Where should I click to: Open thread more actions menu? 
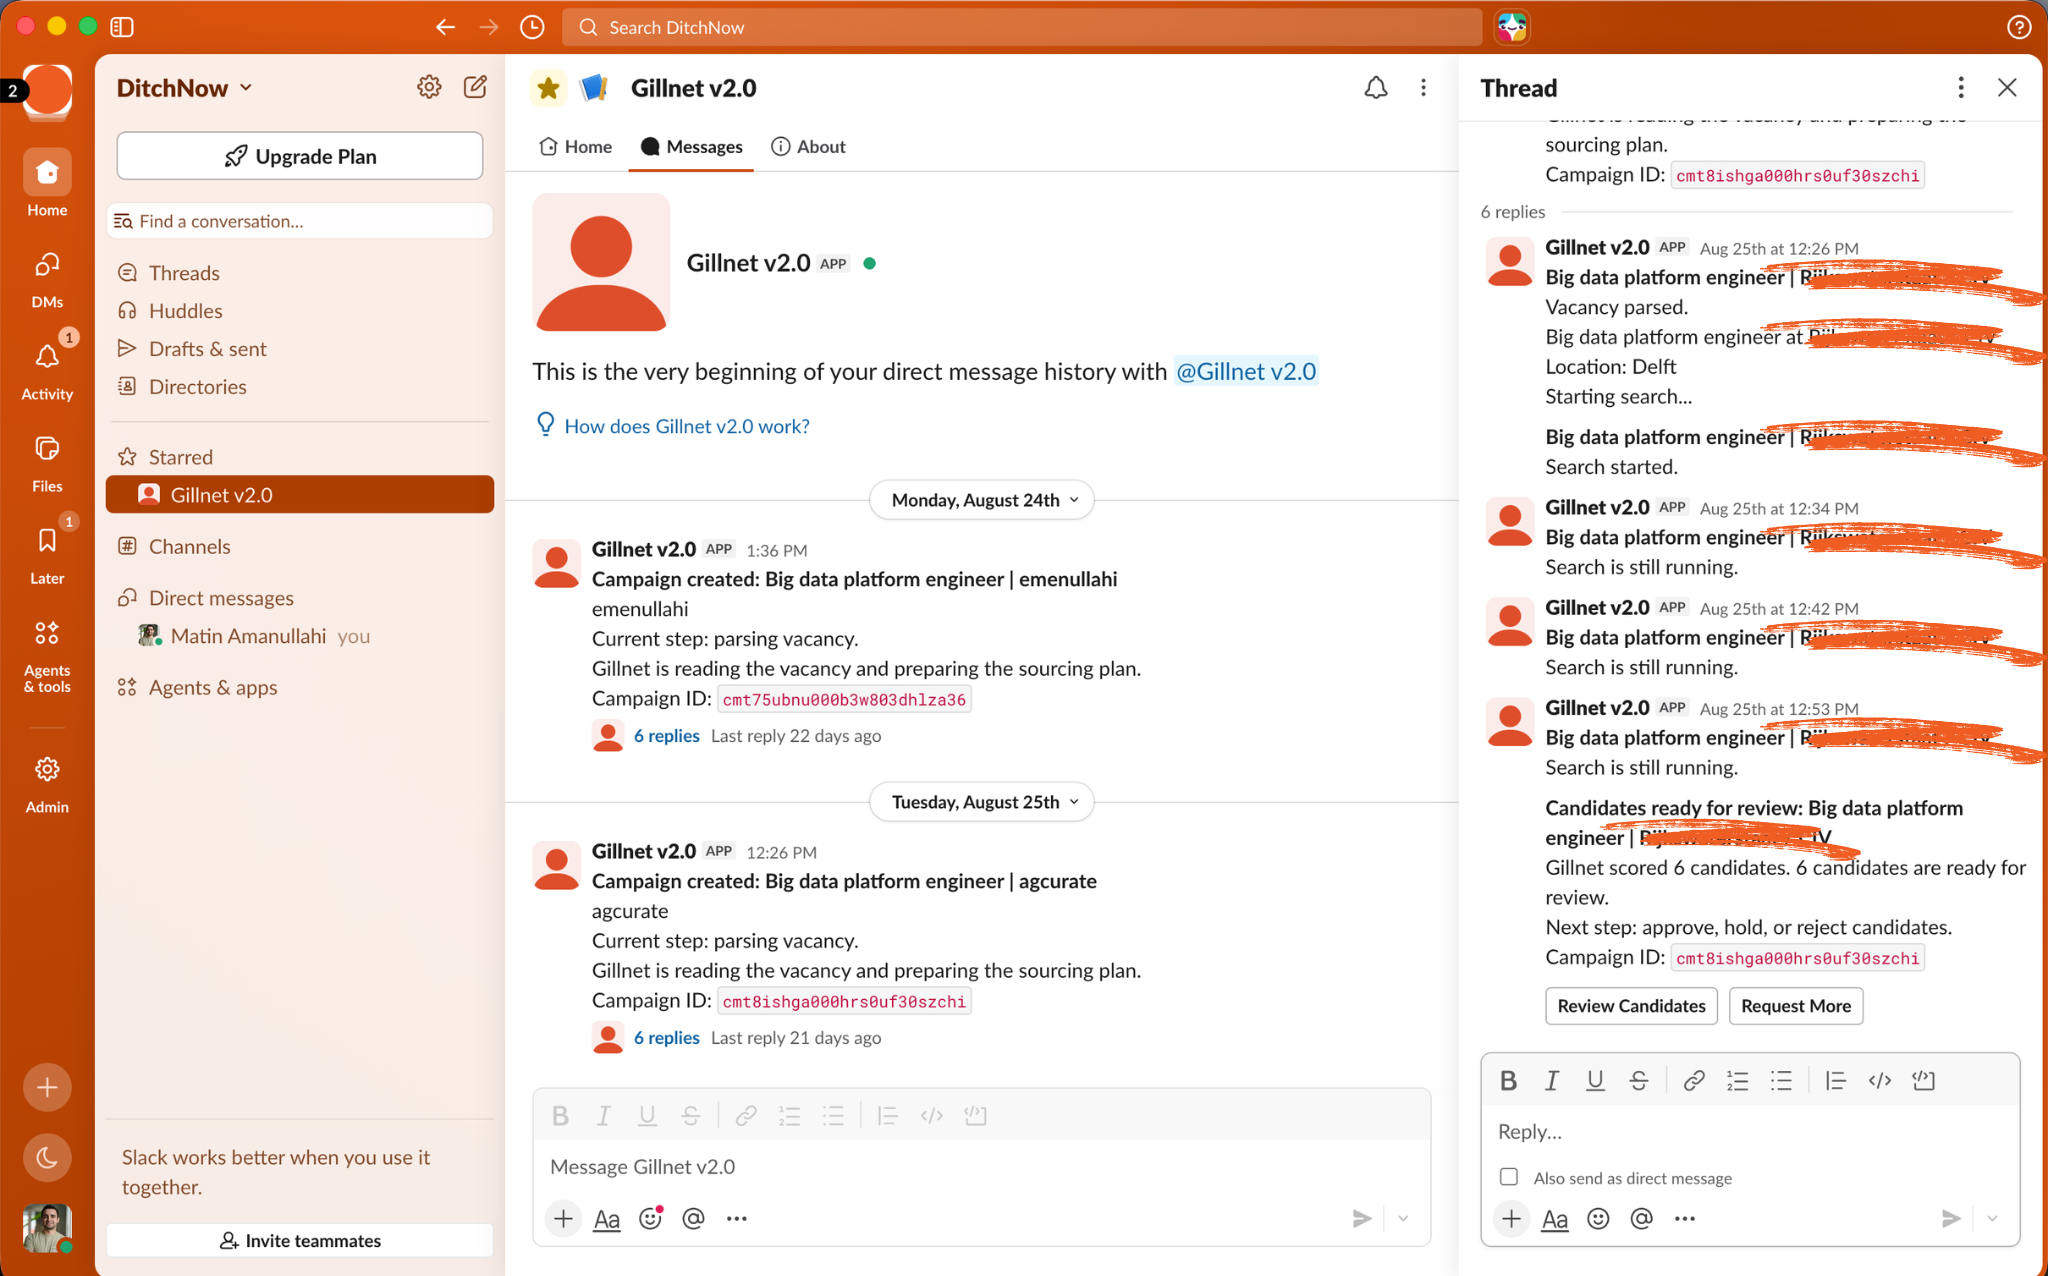coord(1960,88)
